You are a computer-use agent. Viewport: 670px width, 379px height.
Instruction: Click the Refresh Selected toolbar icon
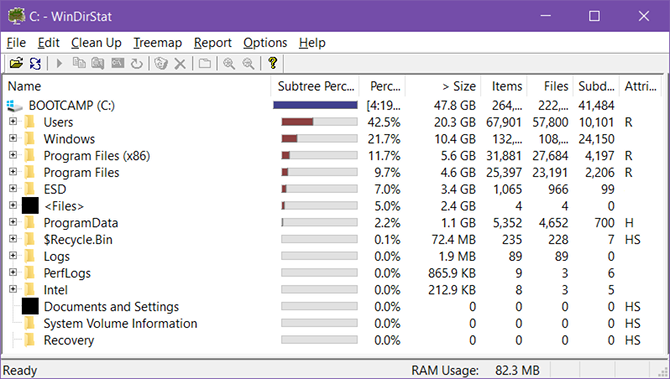pos(137,64)
